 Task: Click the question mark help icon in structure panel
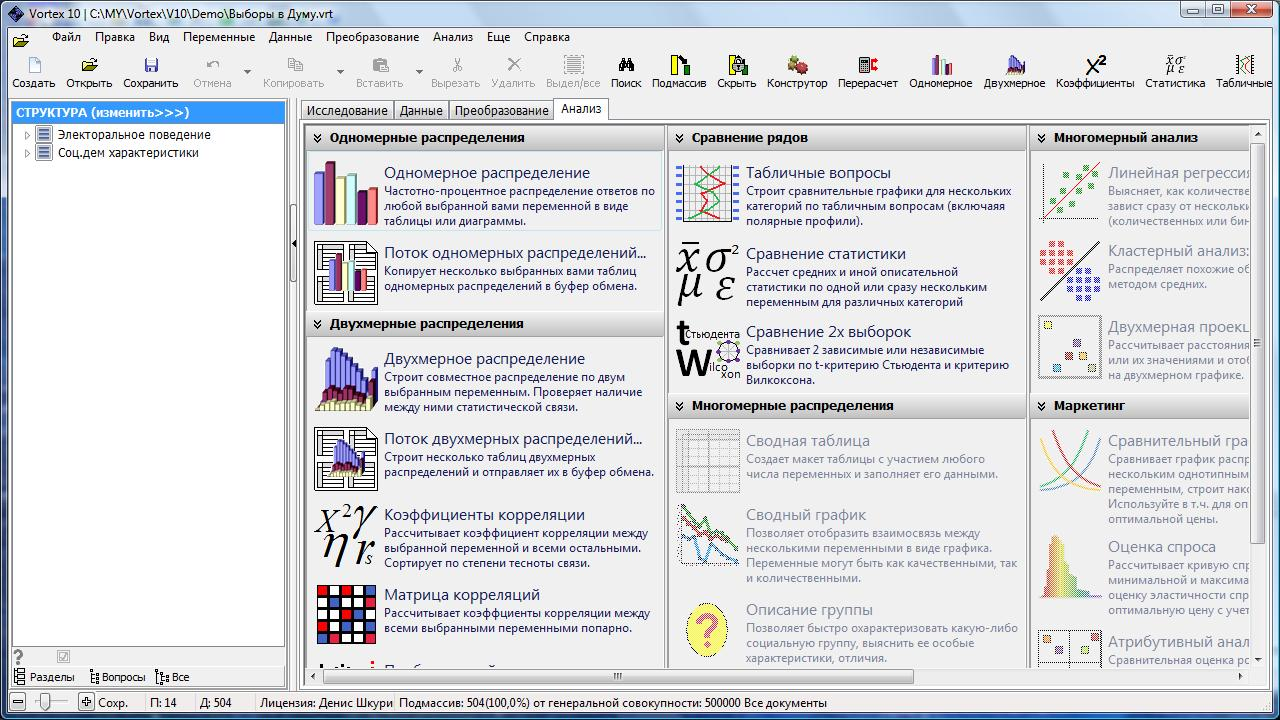[18, 657]
